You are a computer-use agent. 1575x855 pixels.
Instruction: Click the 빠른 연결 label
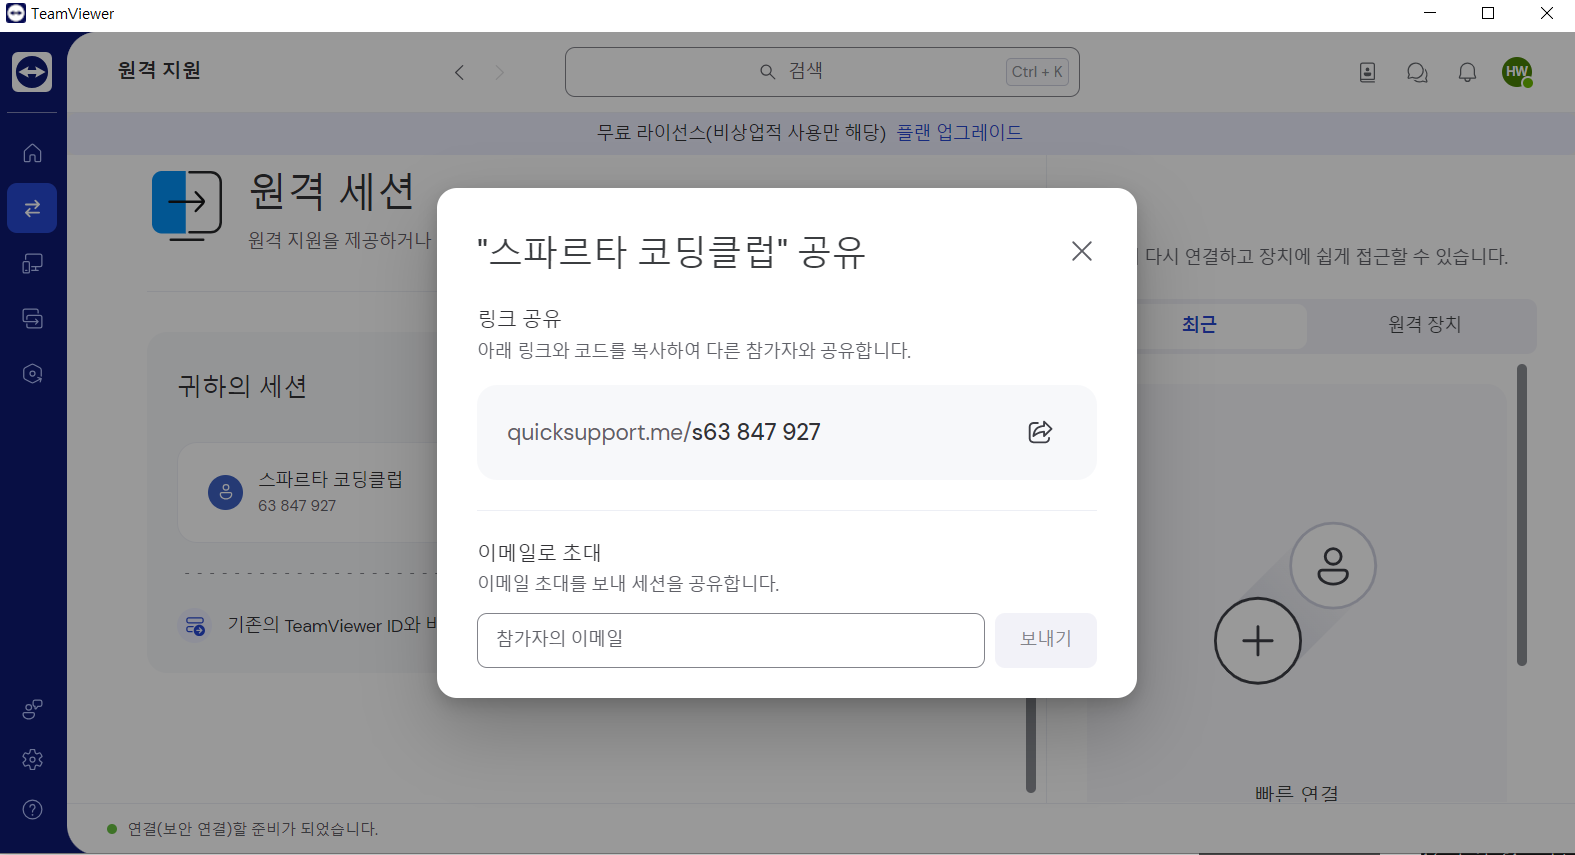pyautogui.click(x=1297, y=793)
